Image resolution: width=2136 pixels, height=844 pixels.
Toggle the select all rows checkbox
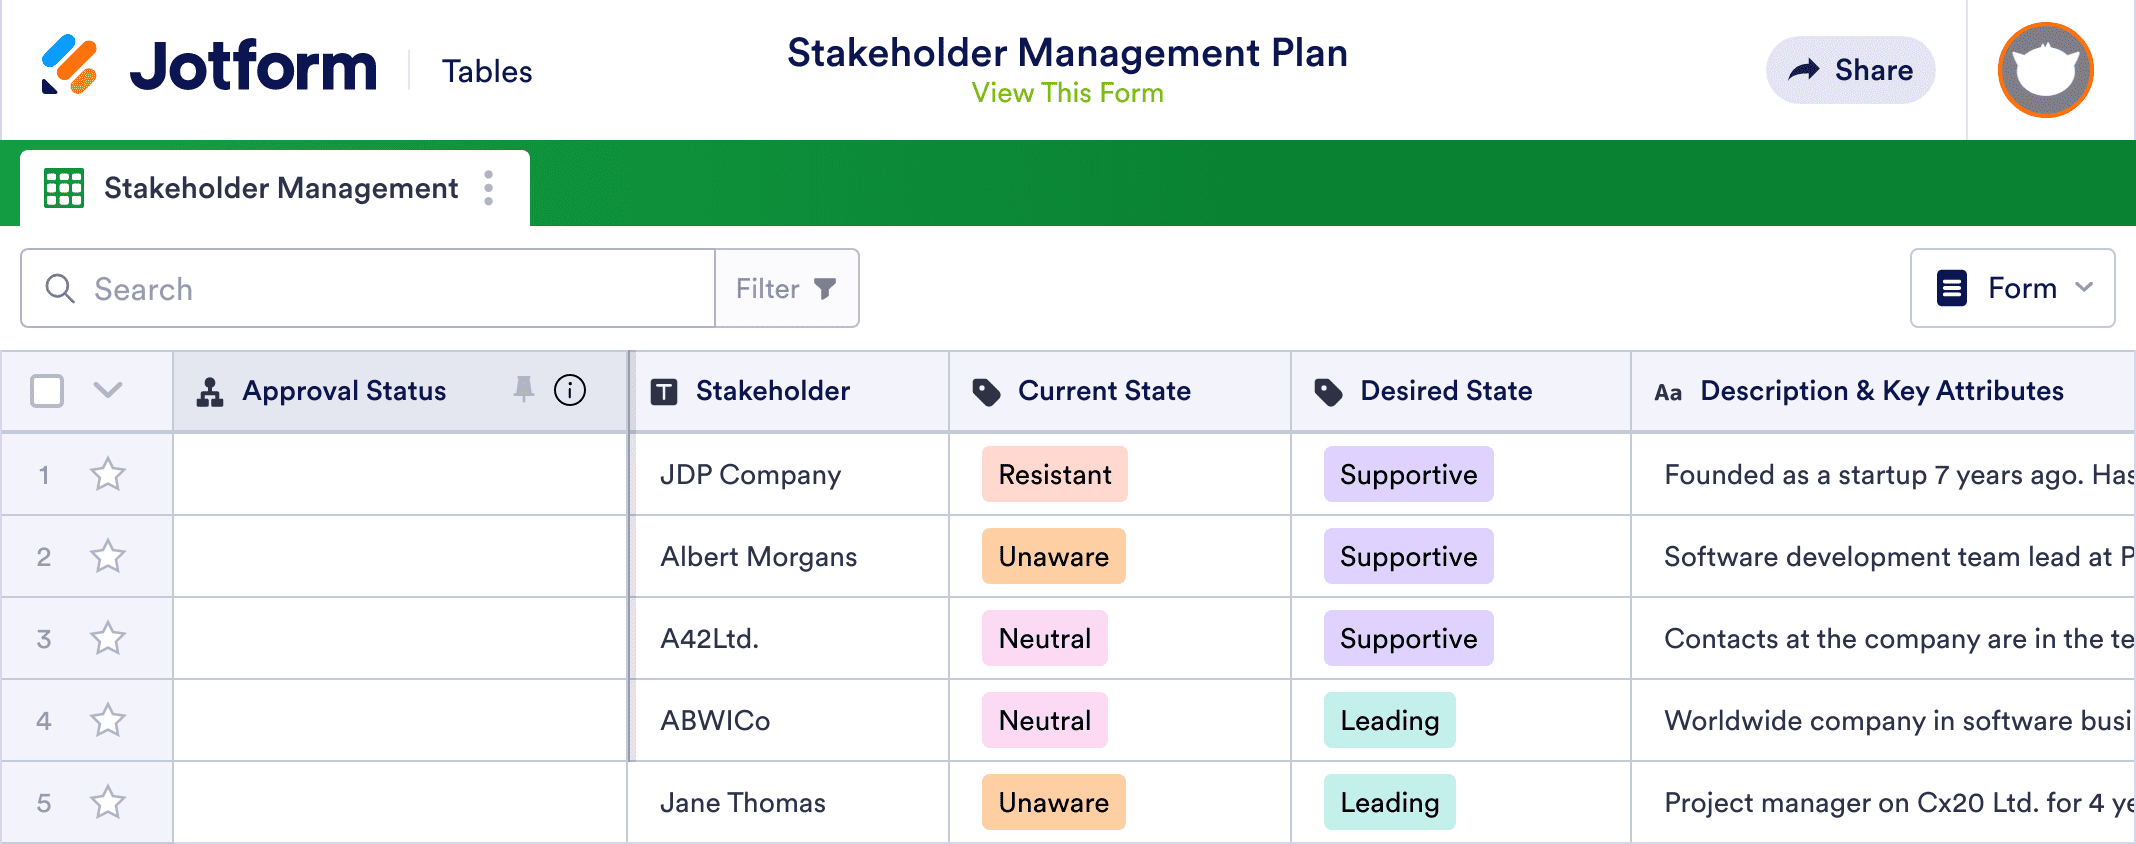point(47,391)
